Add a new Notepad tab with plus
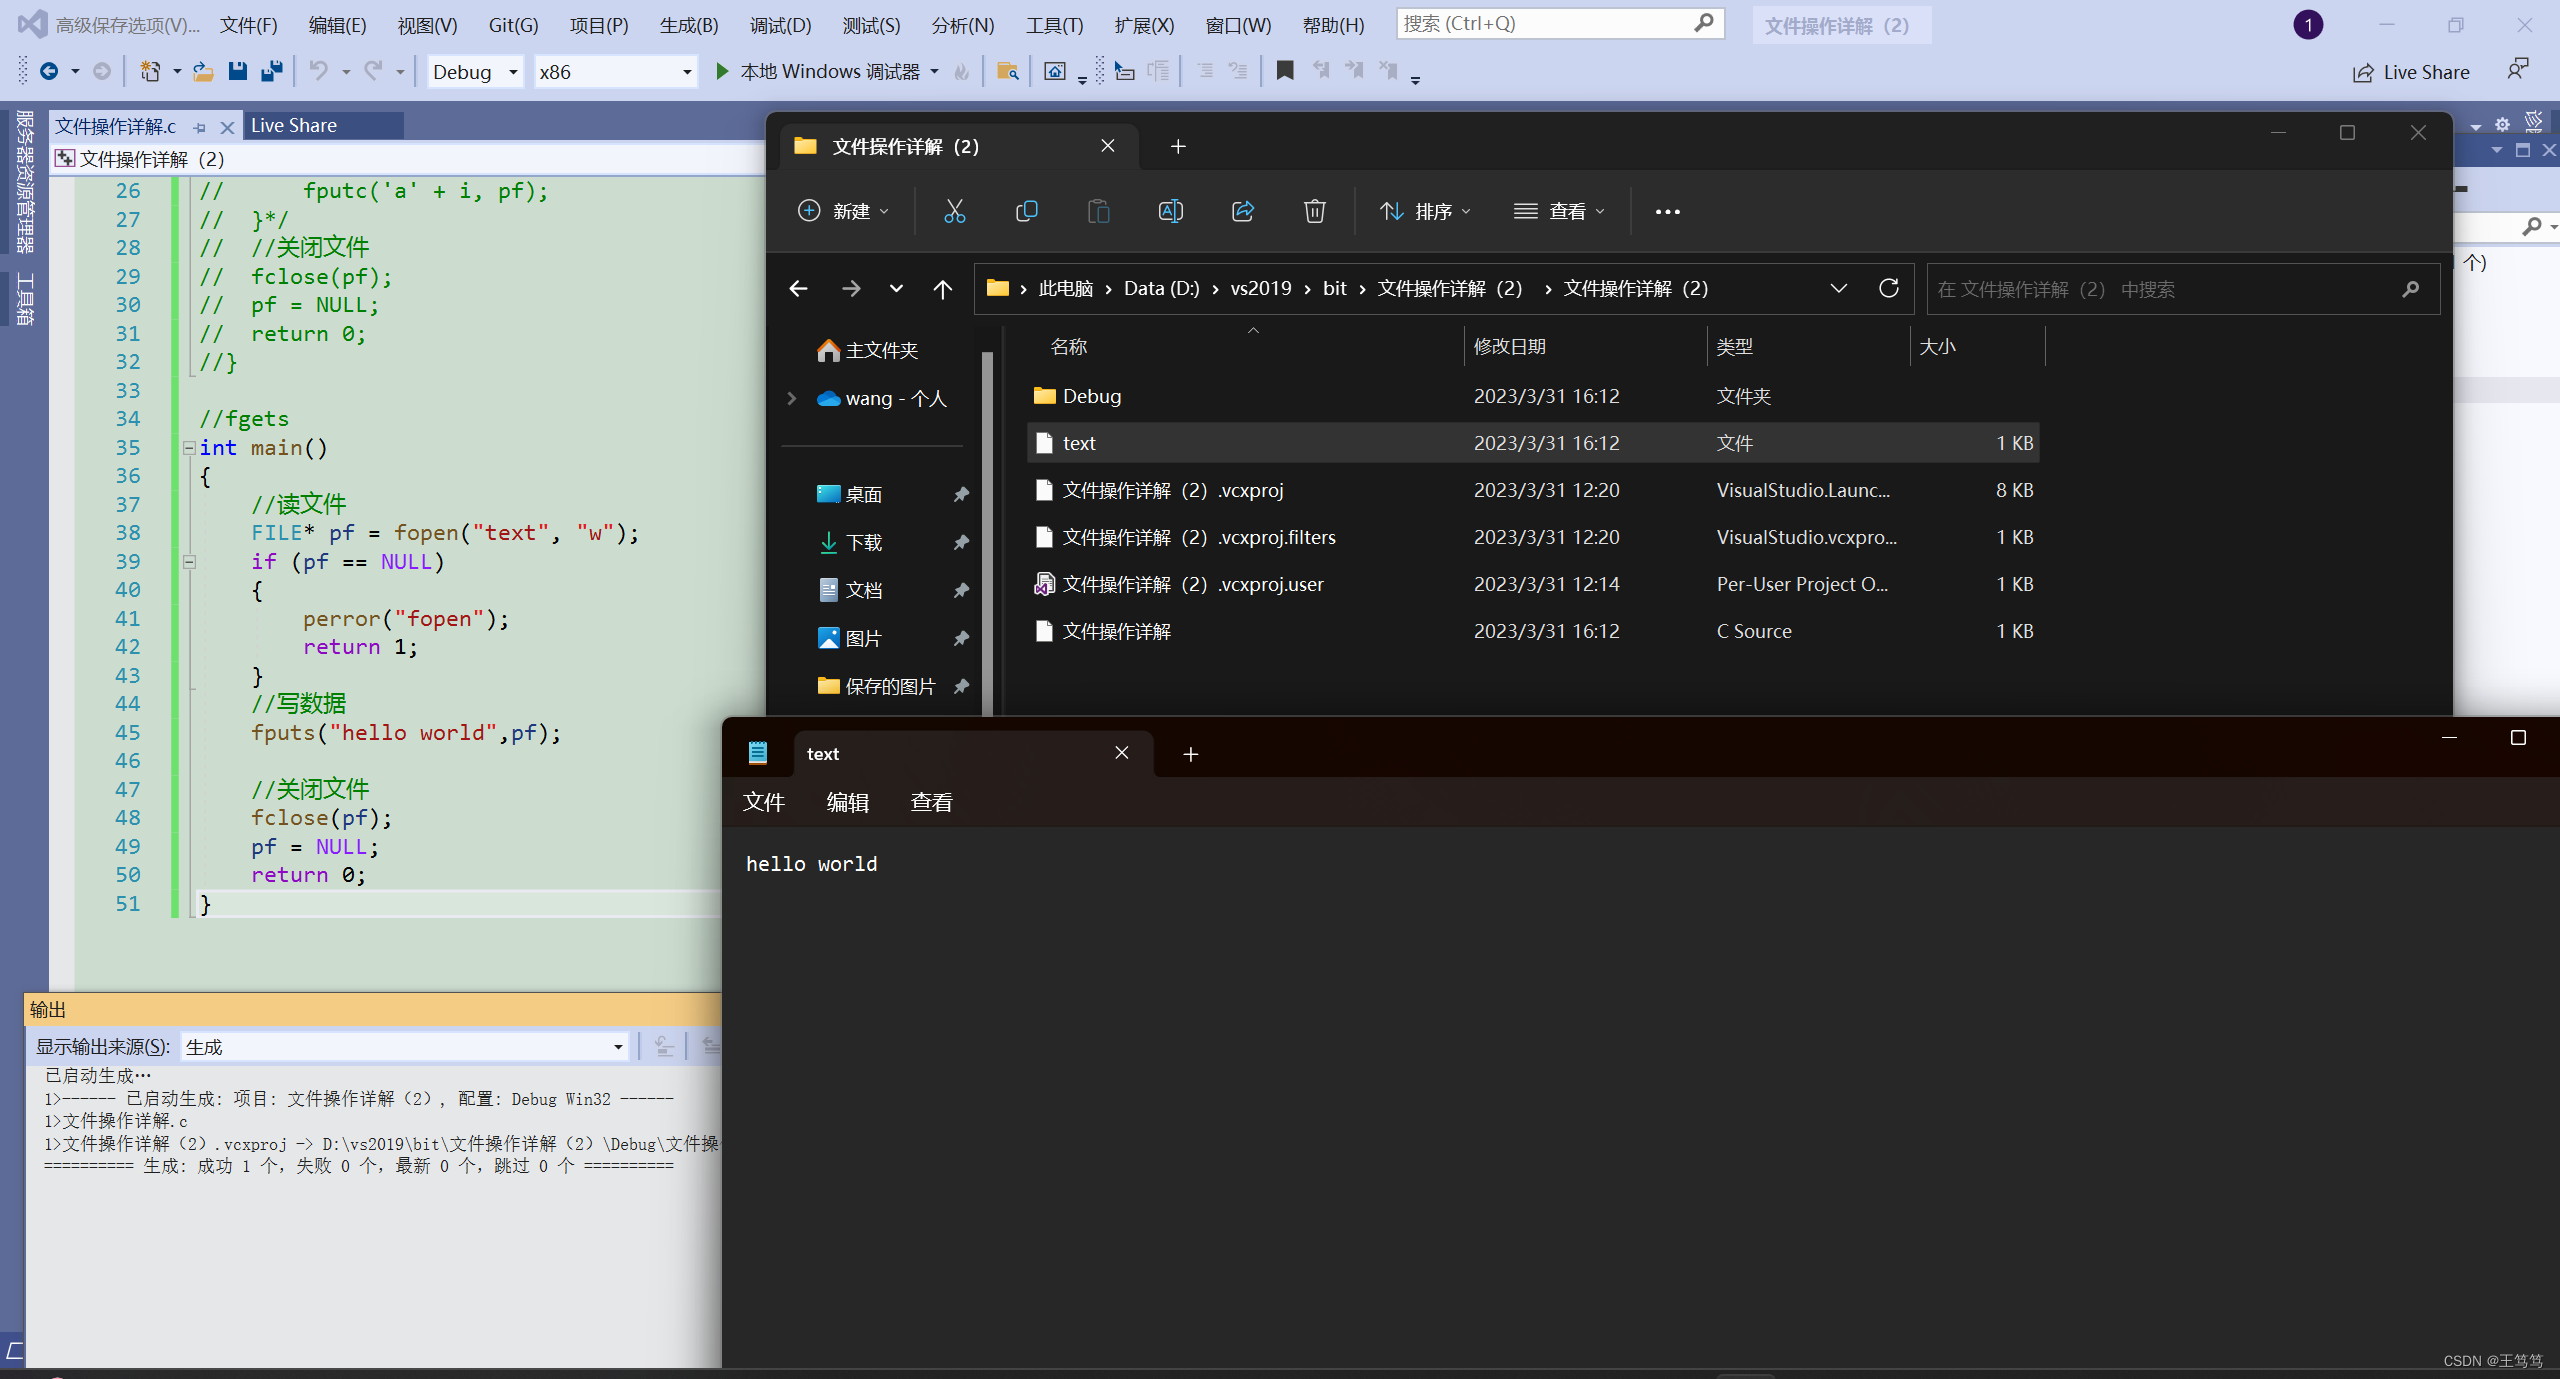This screenshot has height=1379, width=2560. [1190, 755]
